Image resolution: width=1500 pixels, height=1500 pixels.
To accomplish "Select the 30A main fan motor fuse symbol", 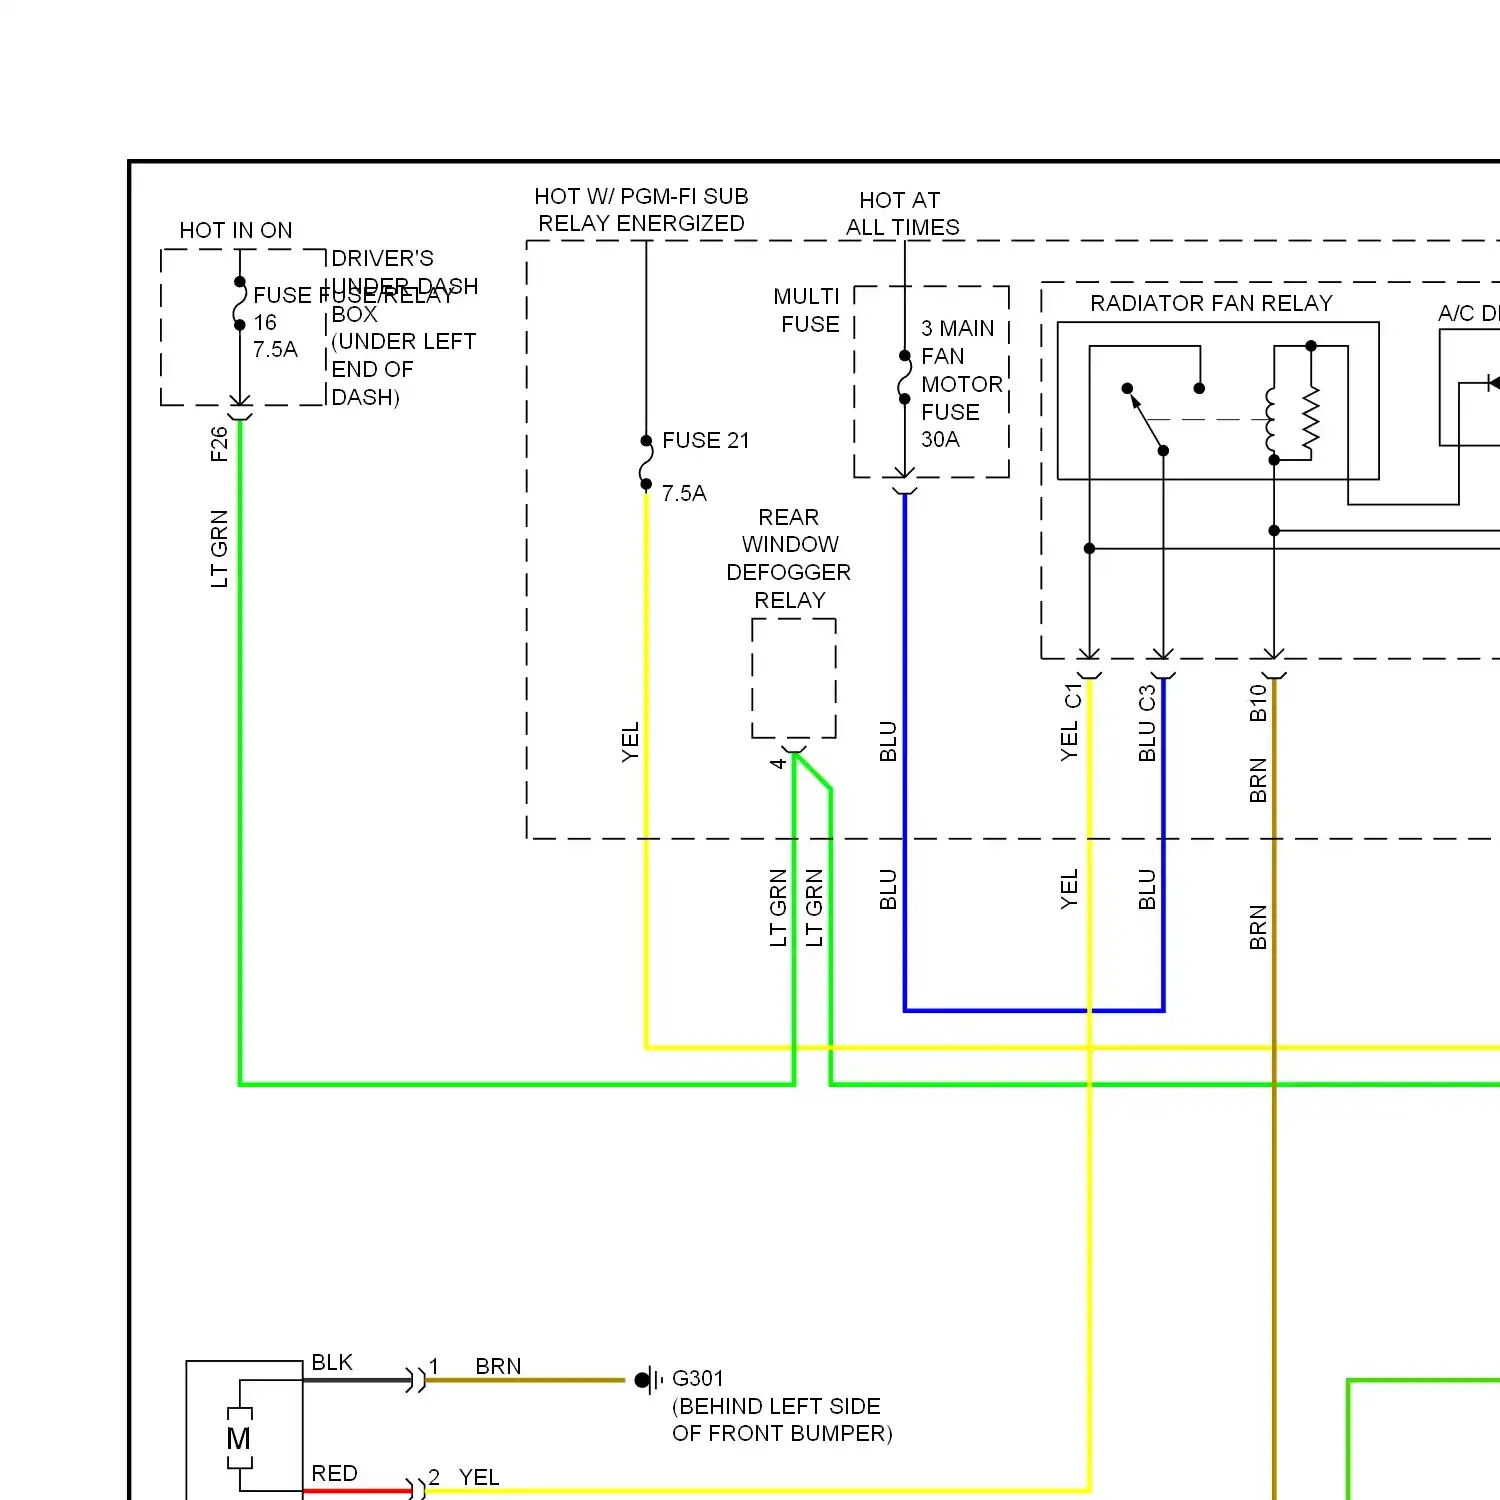I will (x=905, y=377).
